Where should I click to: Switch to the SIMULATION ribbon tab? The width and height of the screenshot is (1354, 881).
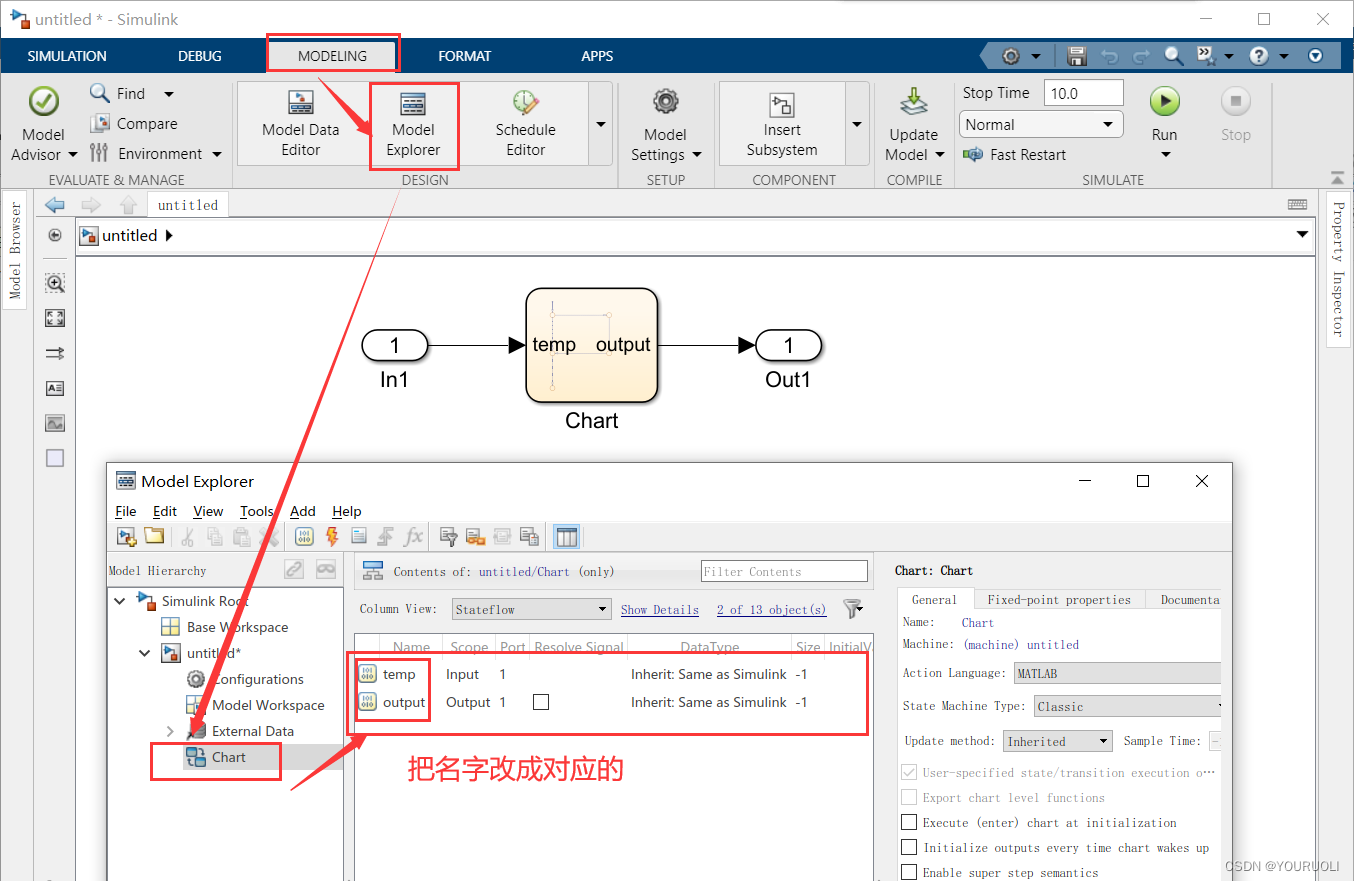point(67,56)
